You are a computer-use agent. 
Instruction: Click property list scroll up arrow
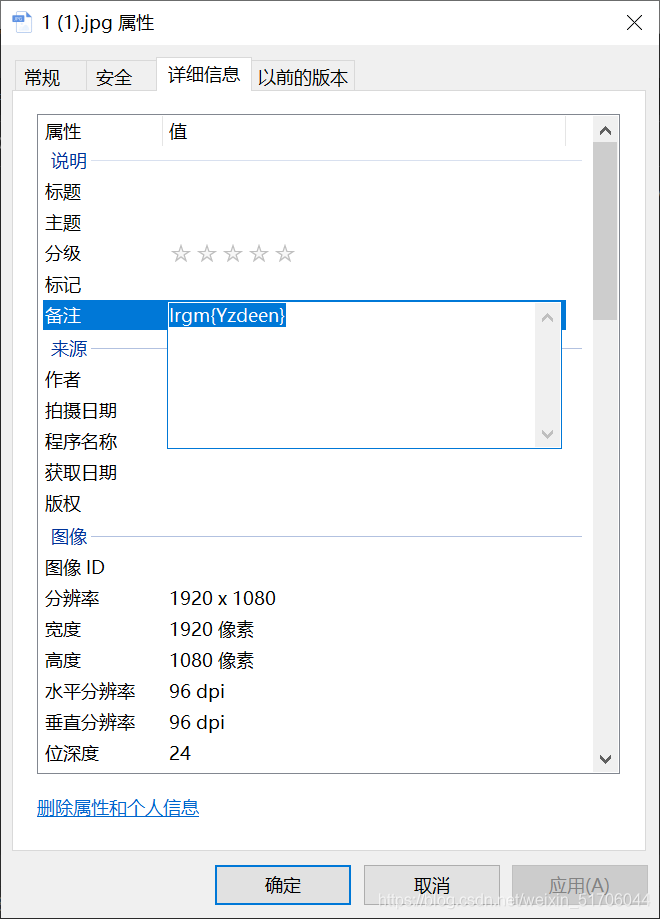coord(605,130)
